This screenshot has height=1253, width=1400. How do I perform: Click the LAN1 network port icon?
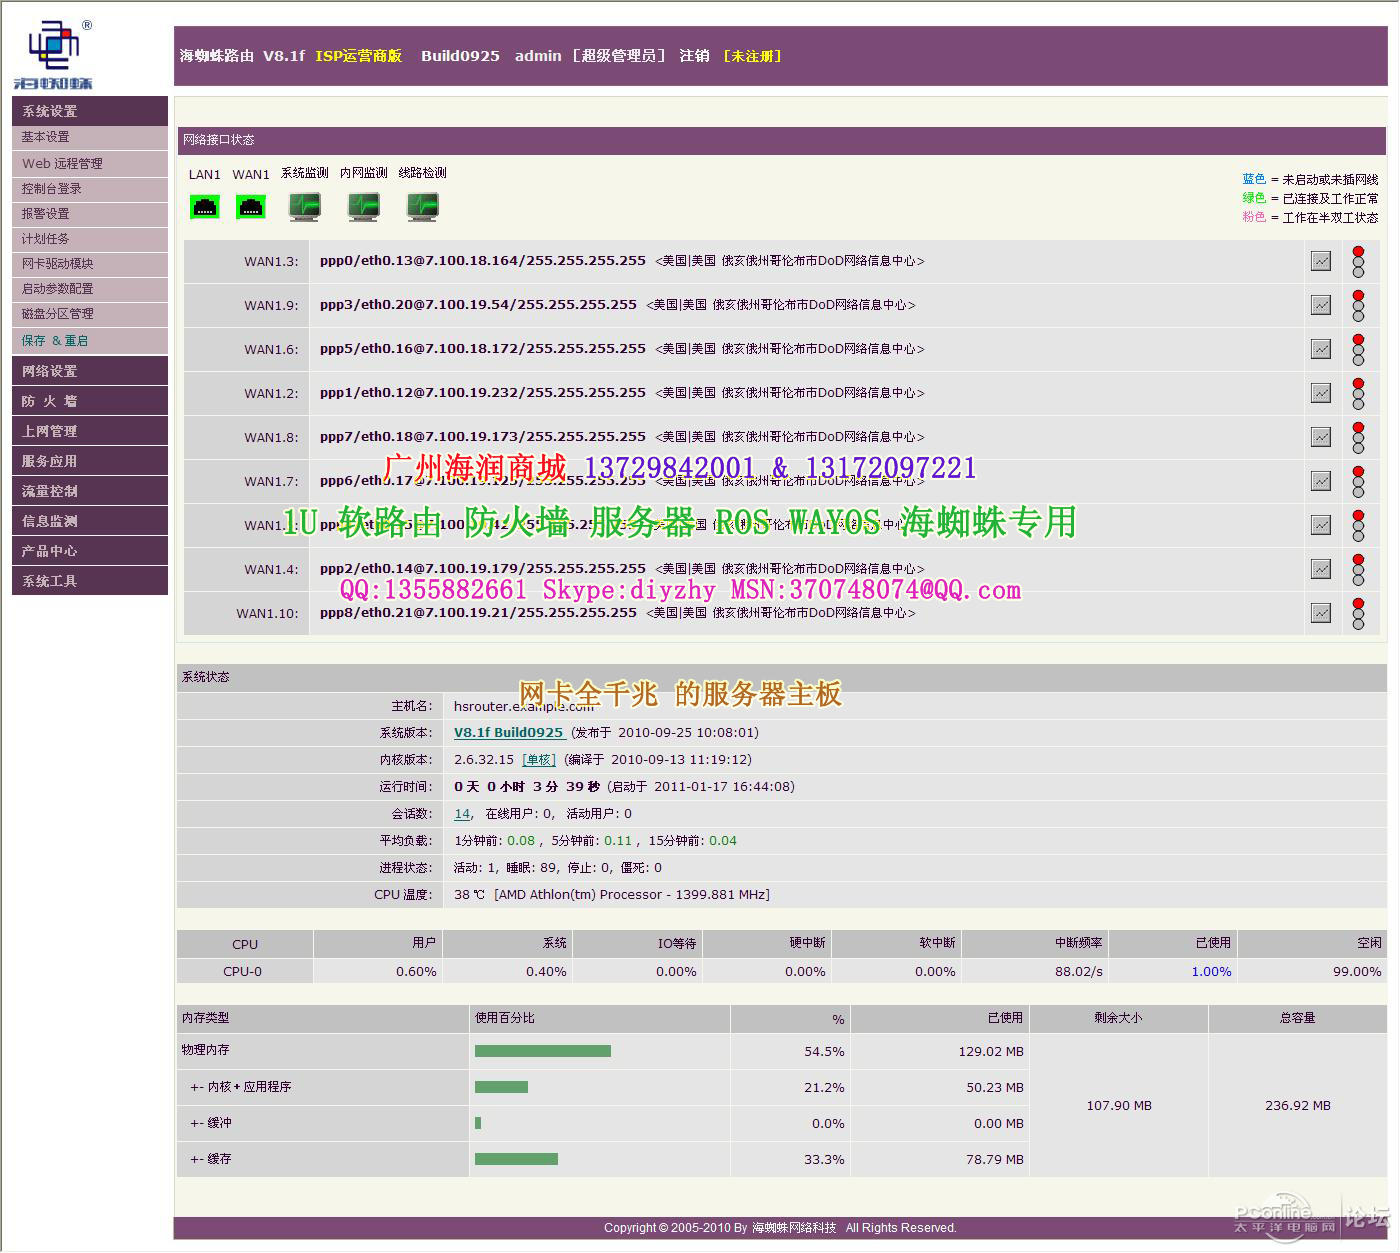click(205, 207)
